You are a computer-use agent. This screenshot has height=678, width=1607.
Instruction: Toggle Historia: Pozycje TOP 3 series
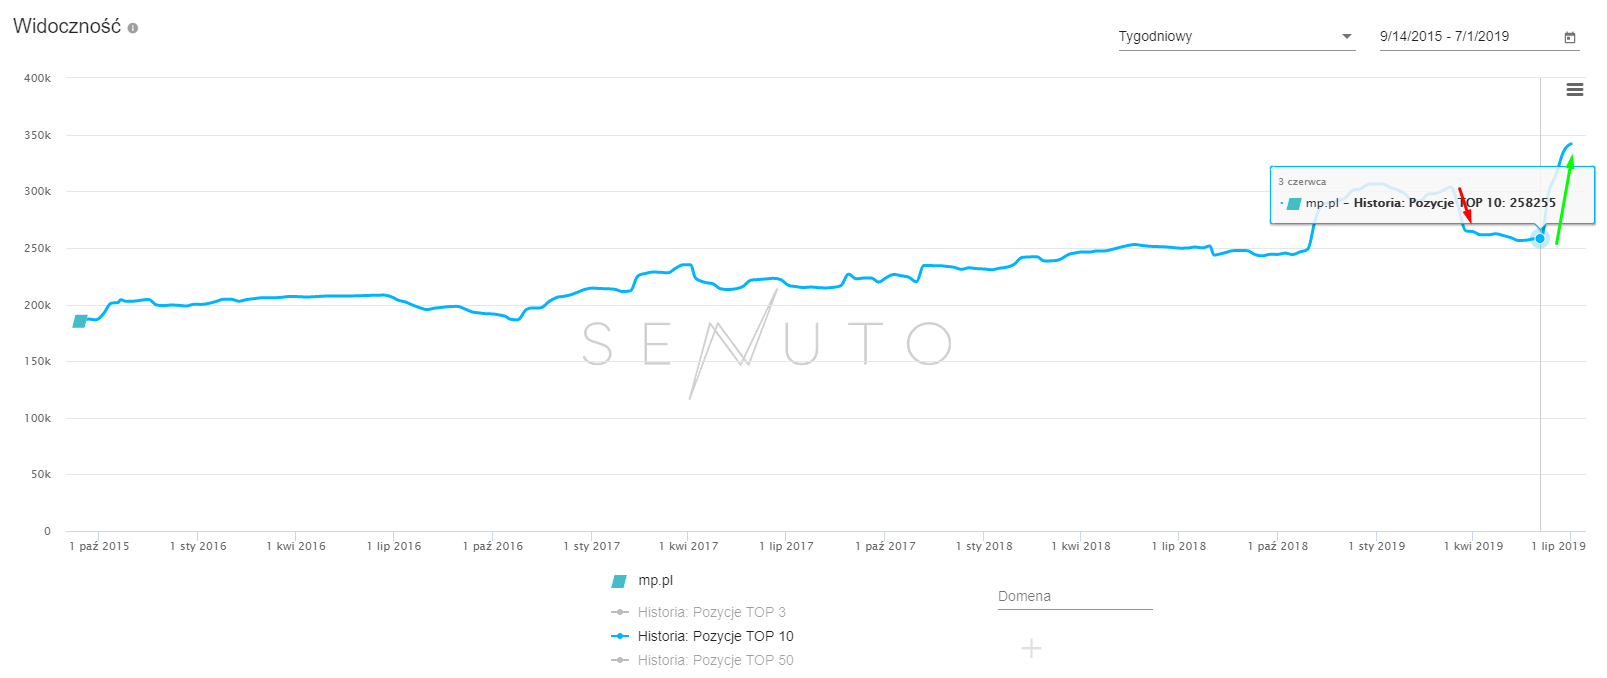tap(710, 612)
